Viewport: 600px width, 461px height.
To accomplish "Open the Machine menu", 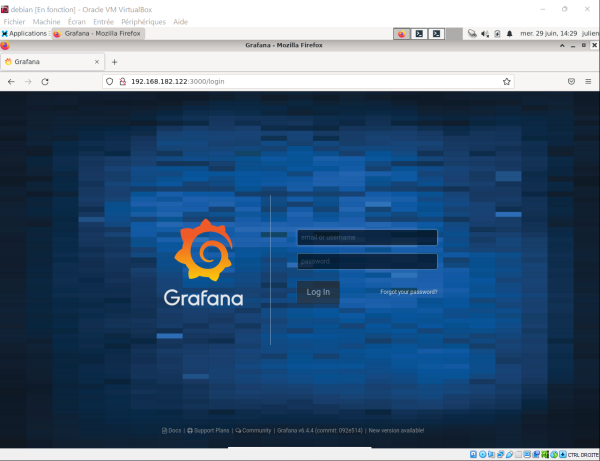I will (46, 22).
